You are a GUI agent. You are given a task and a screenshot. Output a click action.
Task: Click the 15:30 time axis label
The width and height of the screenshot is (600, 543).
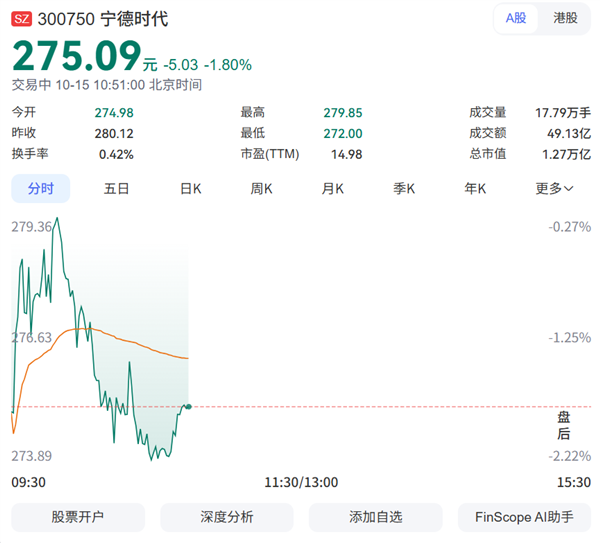(x=574, y=482)
